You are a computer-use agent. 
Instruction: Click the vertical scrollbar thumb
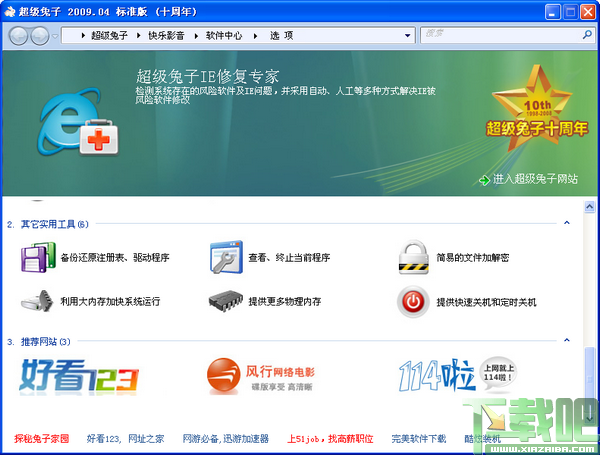(x=590, y=379)
